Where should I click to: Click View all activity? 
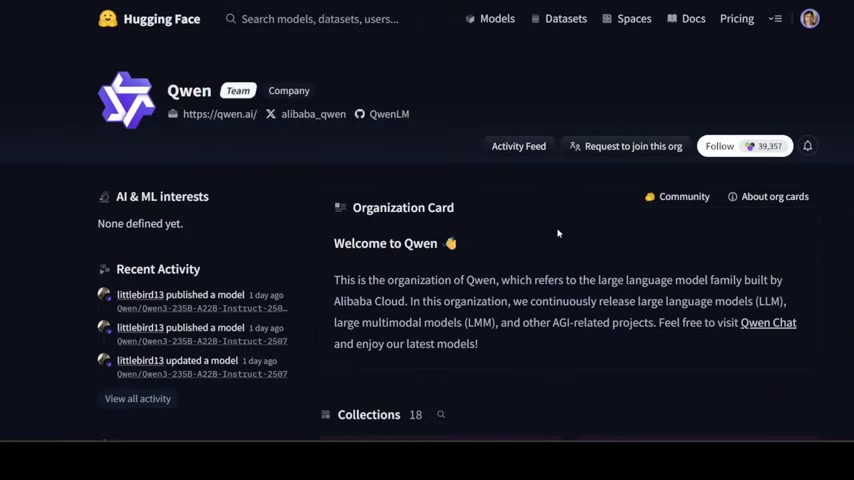(138, 399)
